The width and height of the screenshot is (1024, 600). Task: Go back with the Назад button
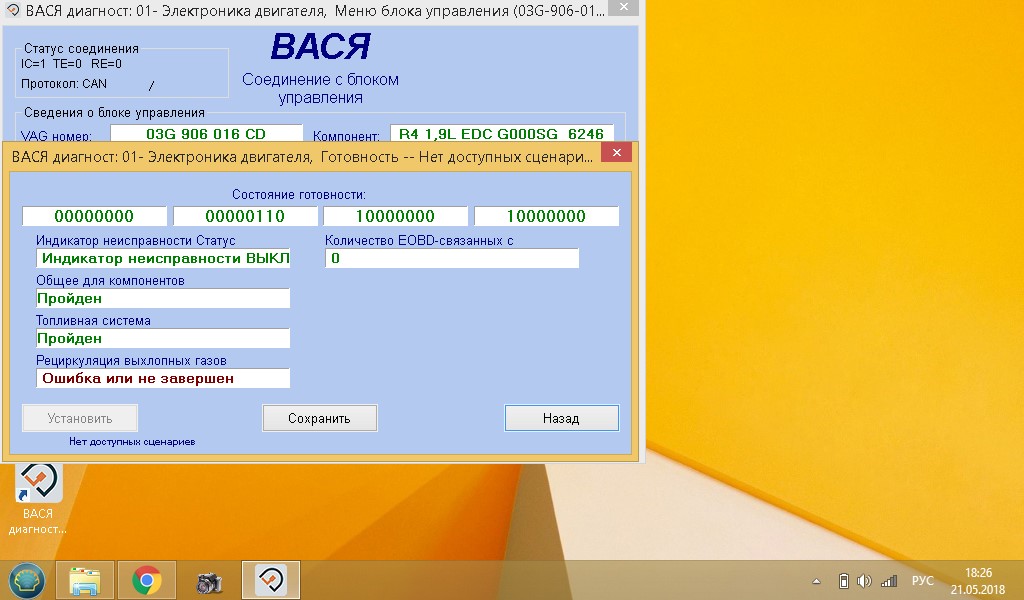click(x=562, y=418)
